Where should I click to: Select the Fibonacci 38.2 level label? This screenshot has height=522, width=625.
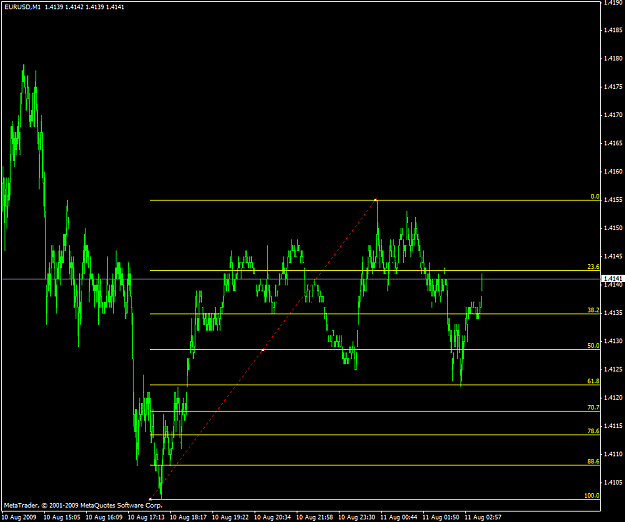pyautogui.click(x=593, y=310)
